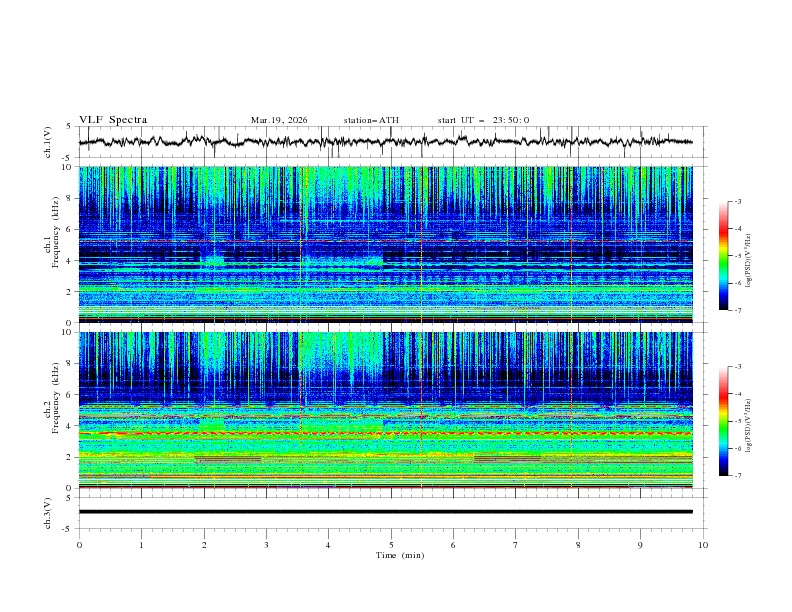Click time axis tick label "1"
The height and width of the screenshot is (612, 792).
point(141,545)
